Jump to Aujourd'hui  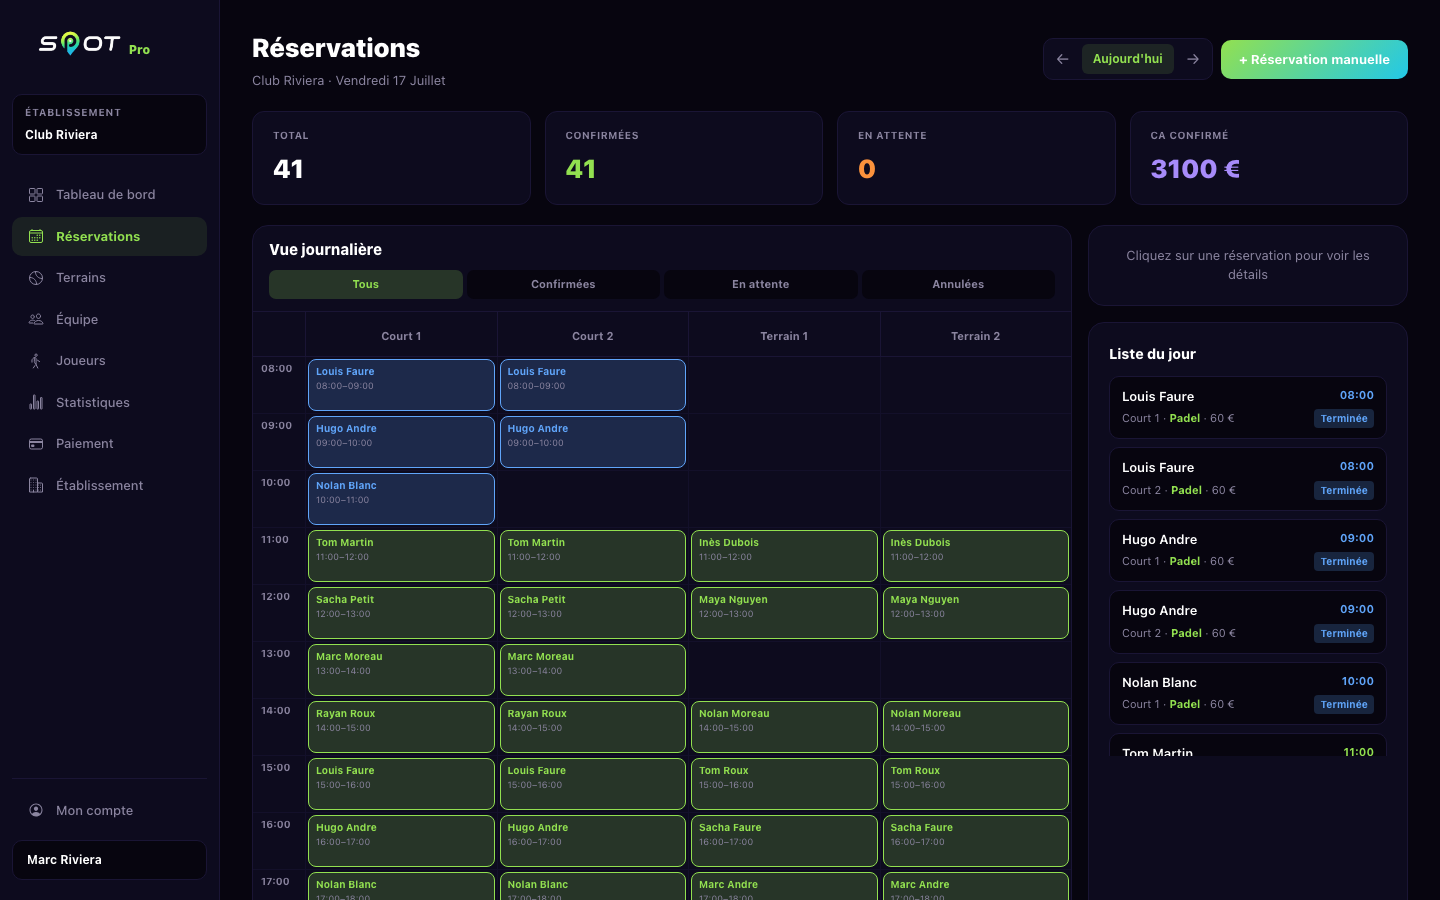pos(1128,59)
